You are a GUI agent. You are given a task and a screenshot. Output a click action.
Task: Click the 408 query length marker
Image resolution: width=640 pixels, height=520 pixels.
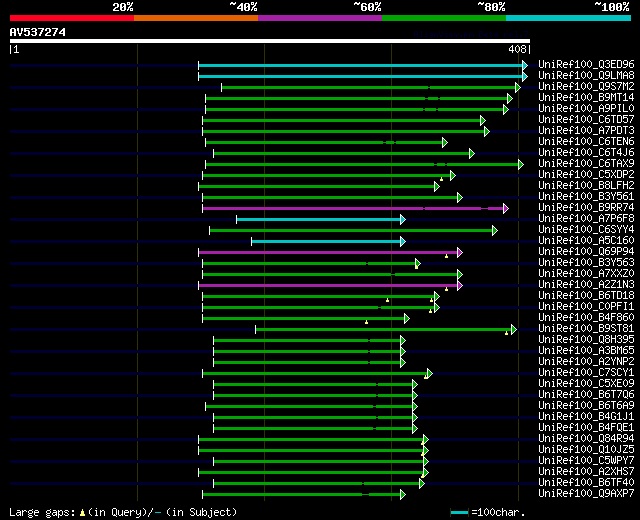tap(518, 49)
